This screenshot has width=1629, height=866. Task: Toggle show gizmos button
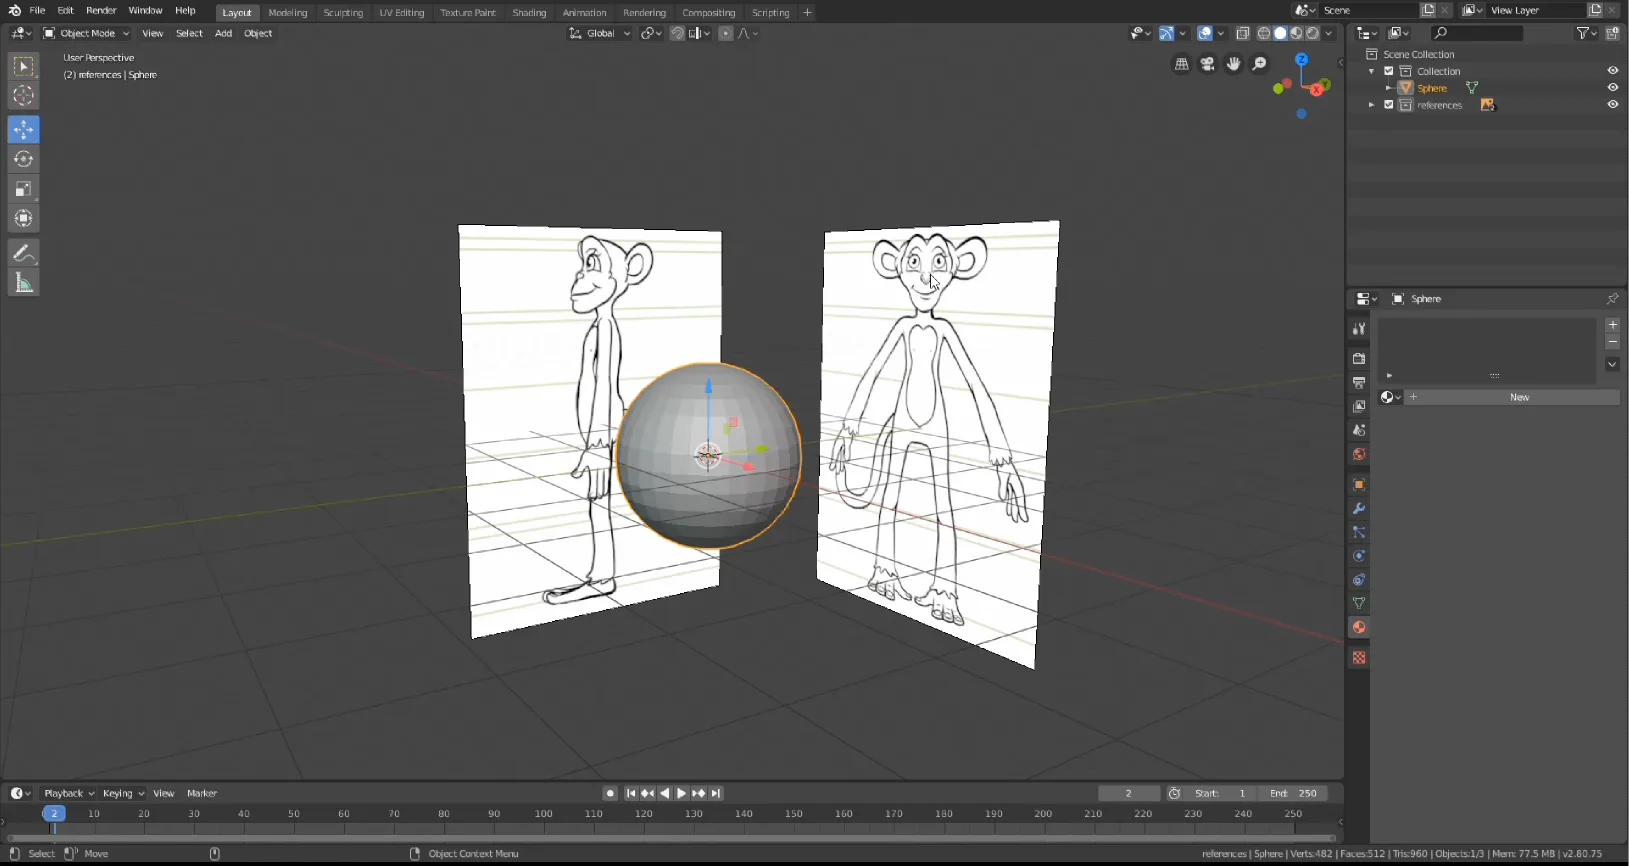(1166, 33)
